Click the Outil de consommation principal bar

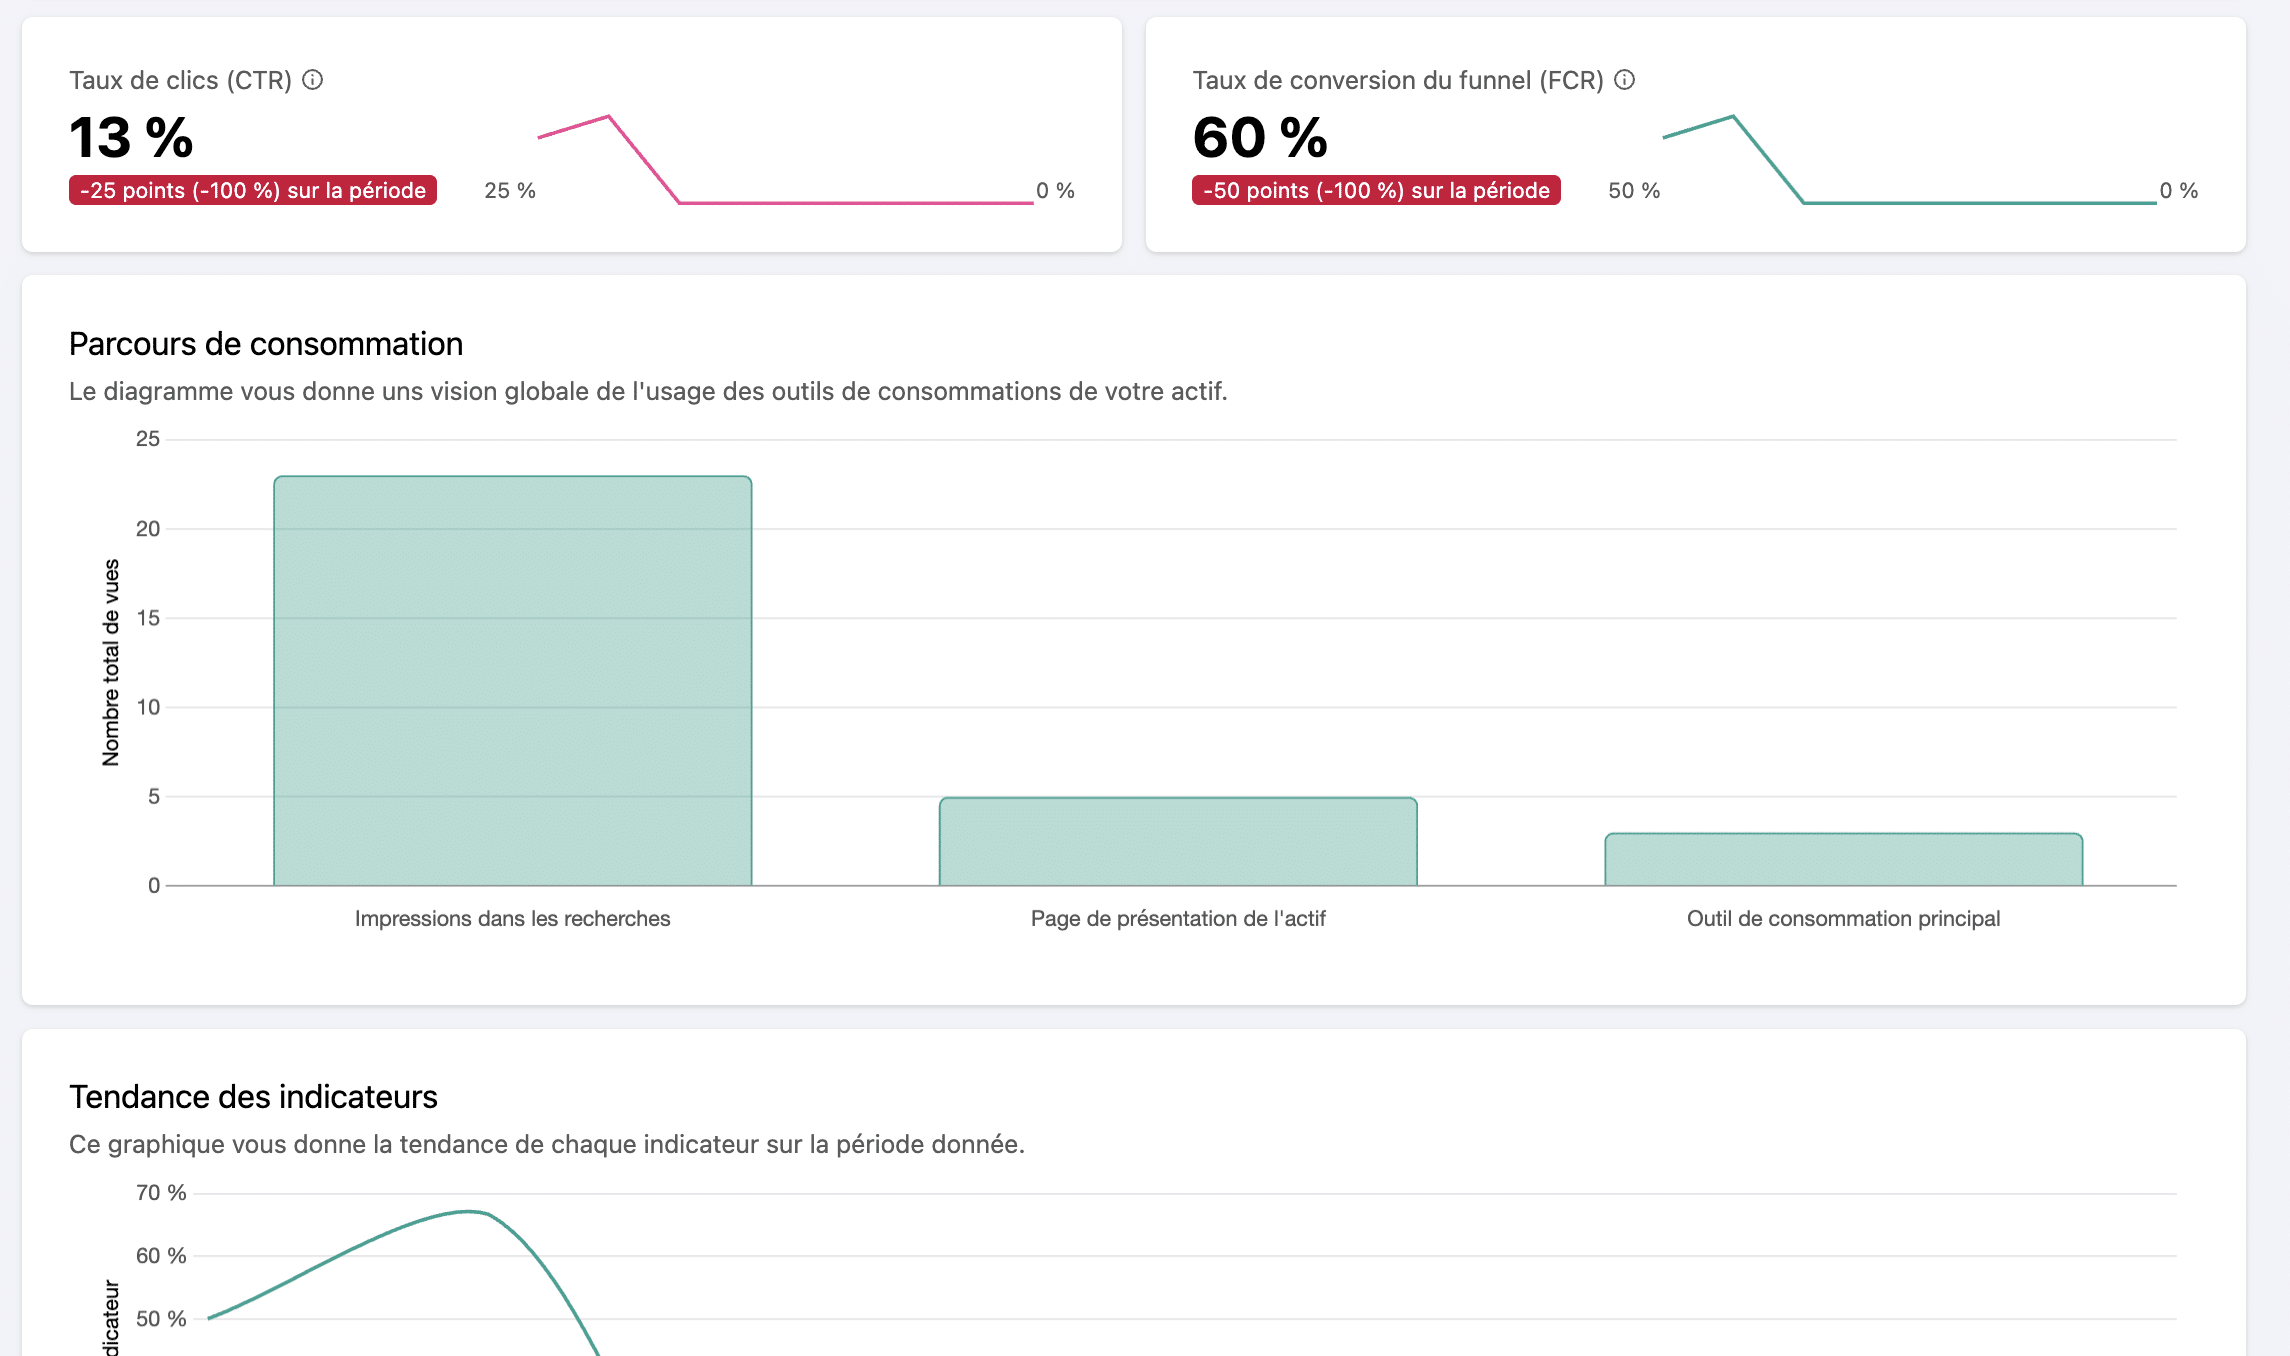1843,859
